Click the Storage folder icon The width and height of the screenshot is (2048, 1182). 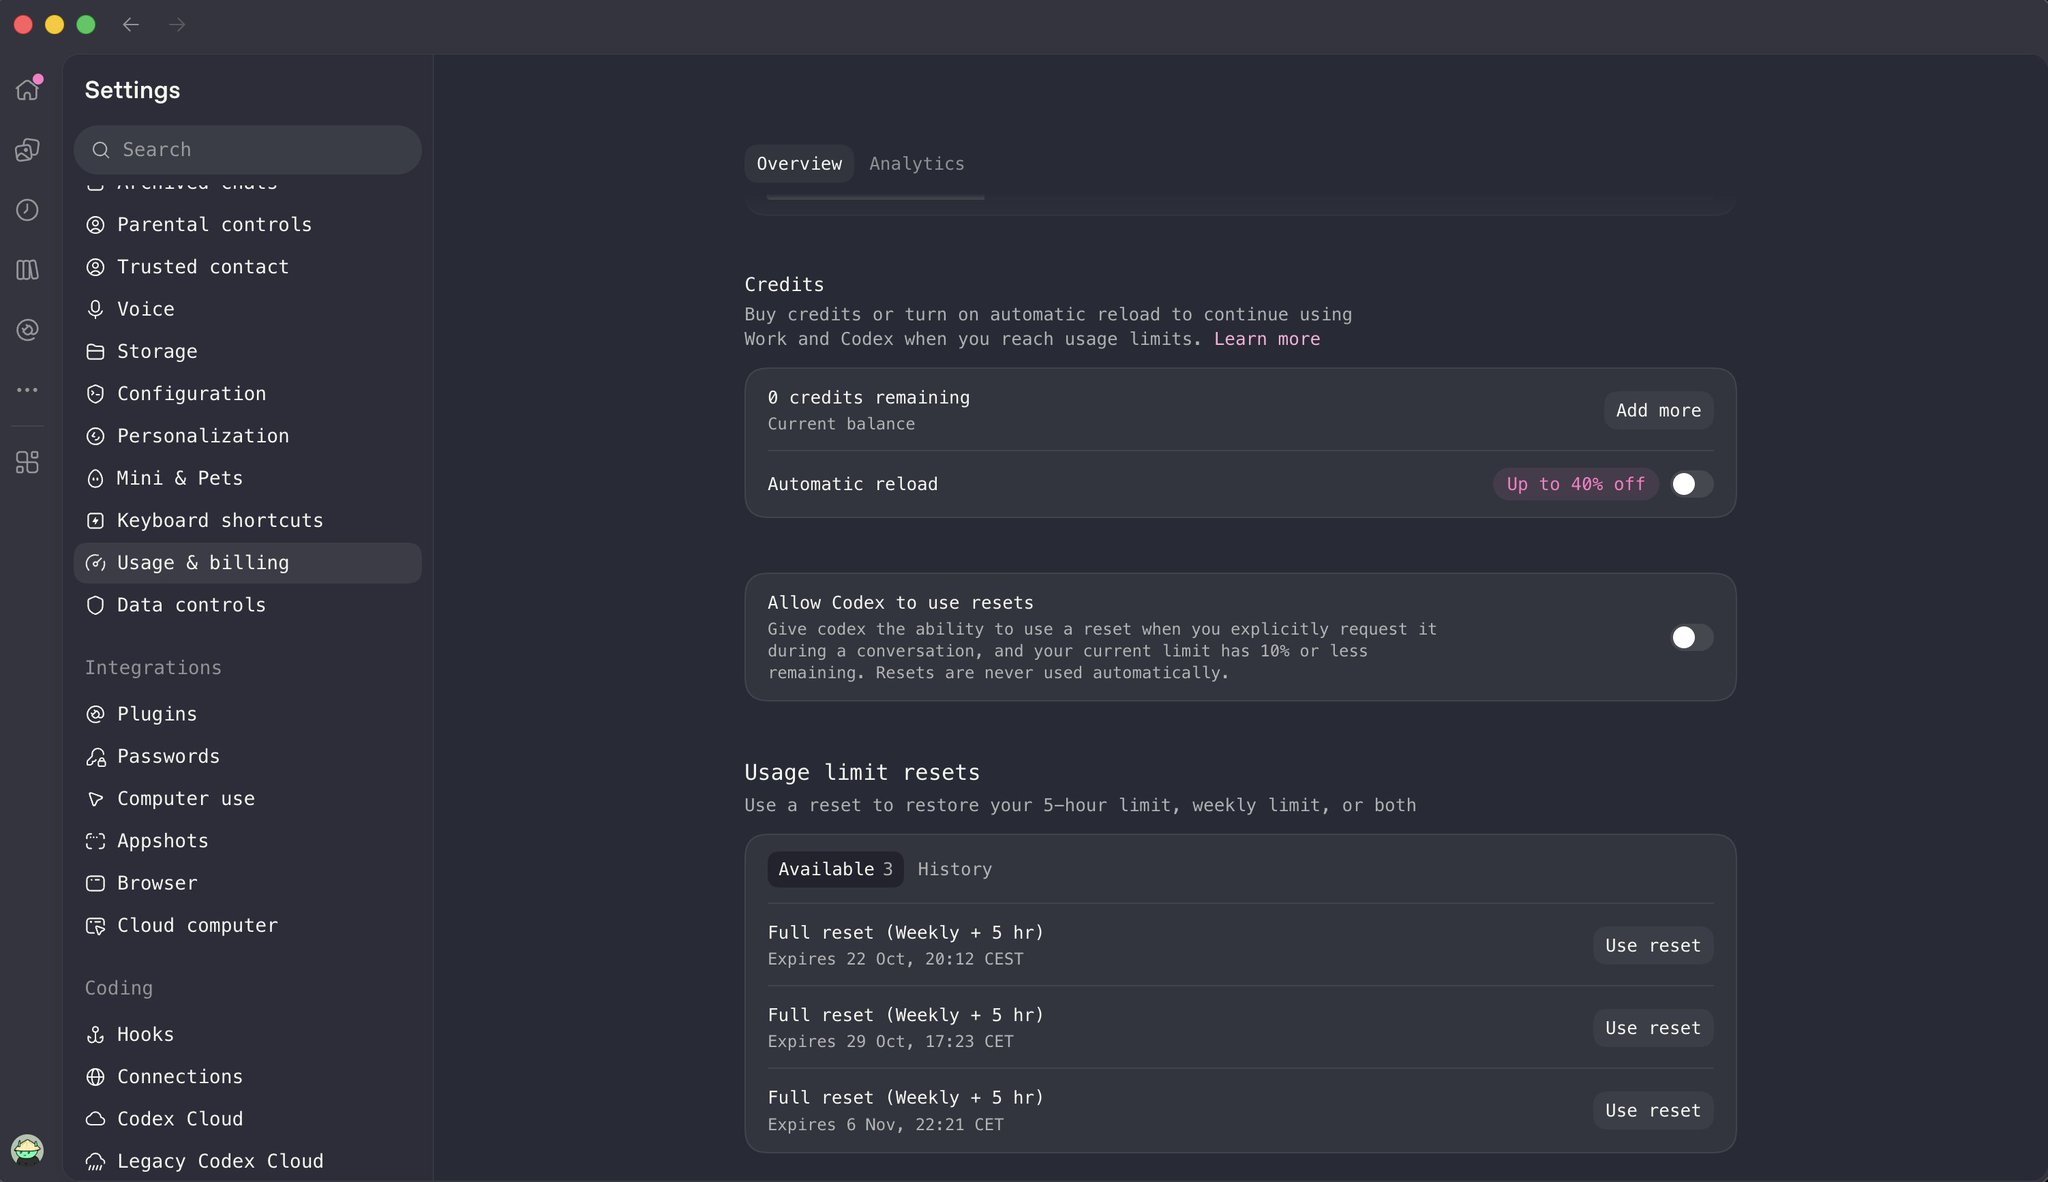95,351
